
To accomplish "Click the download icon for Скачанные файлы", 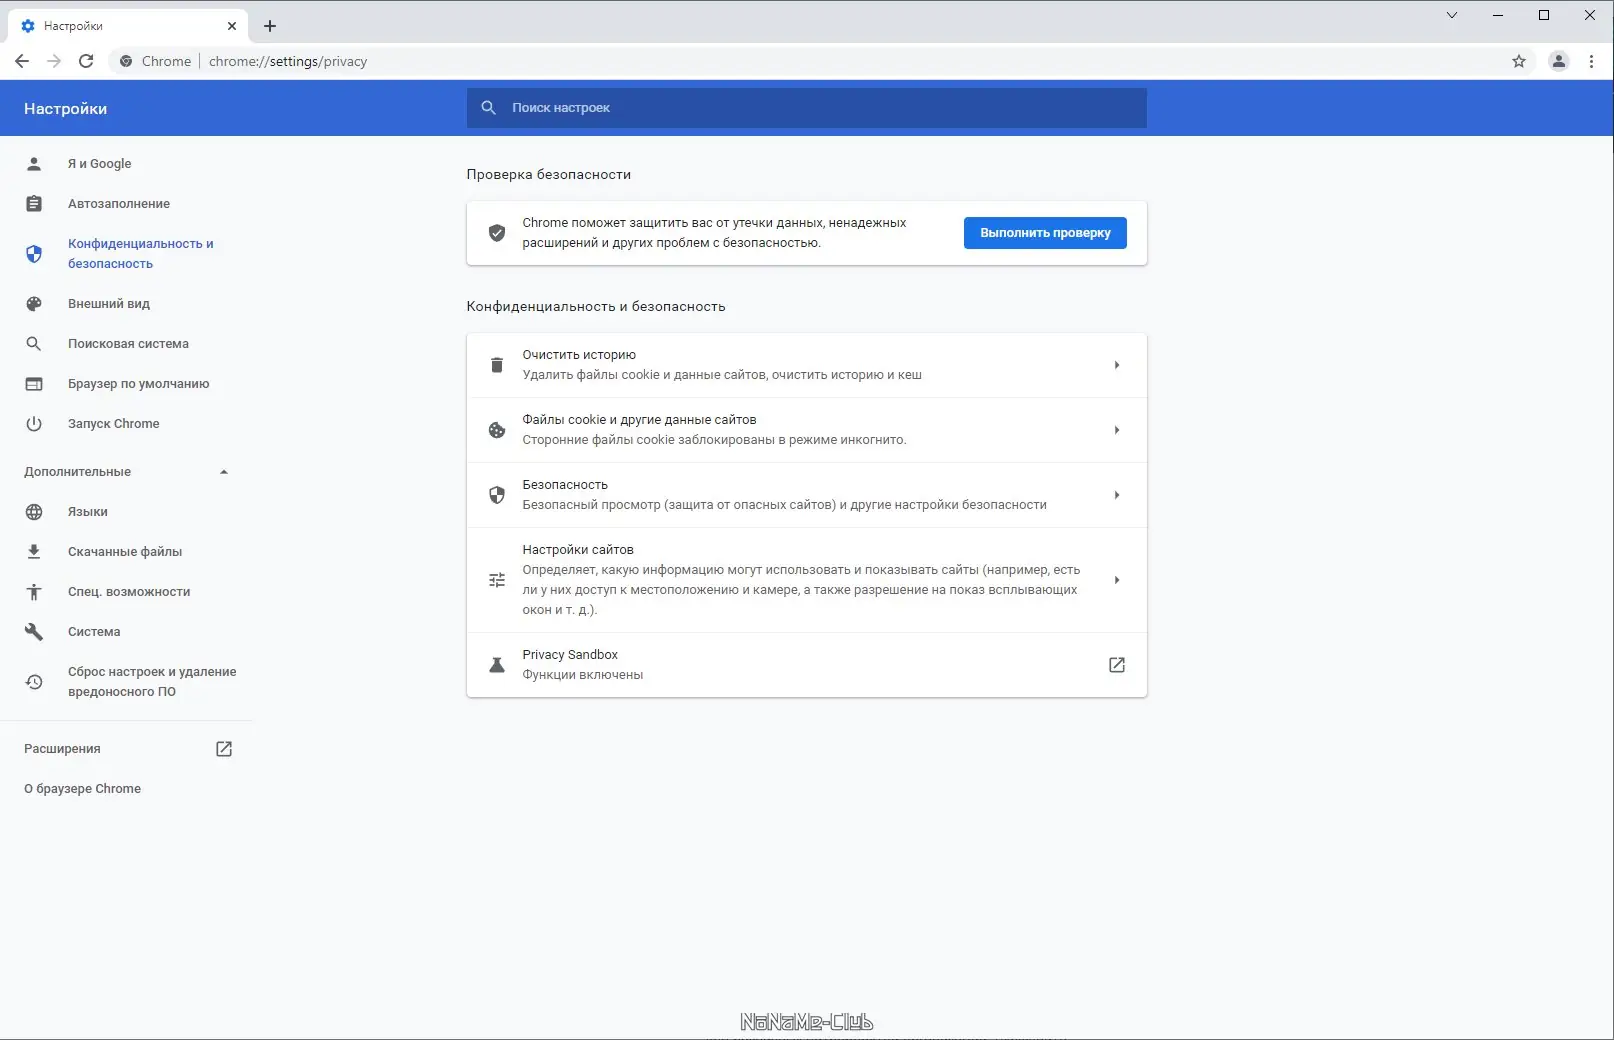I will click(34, 551).
